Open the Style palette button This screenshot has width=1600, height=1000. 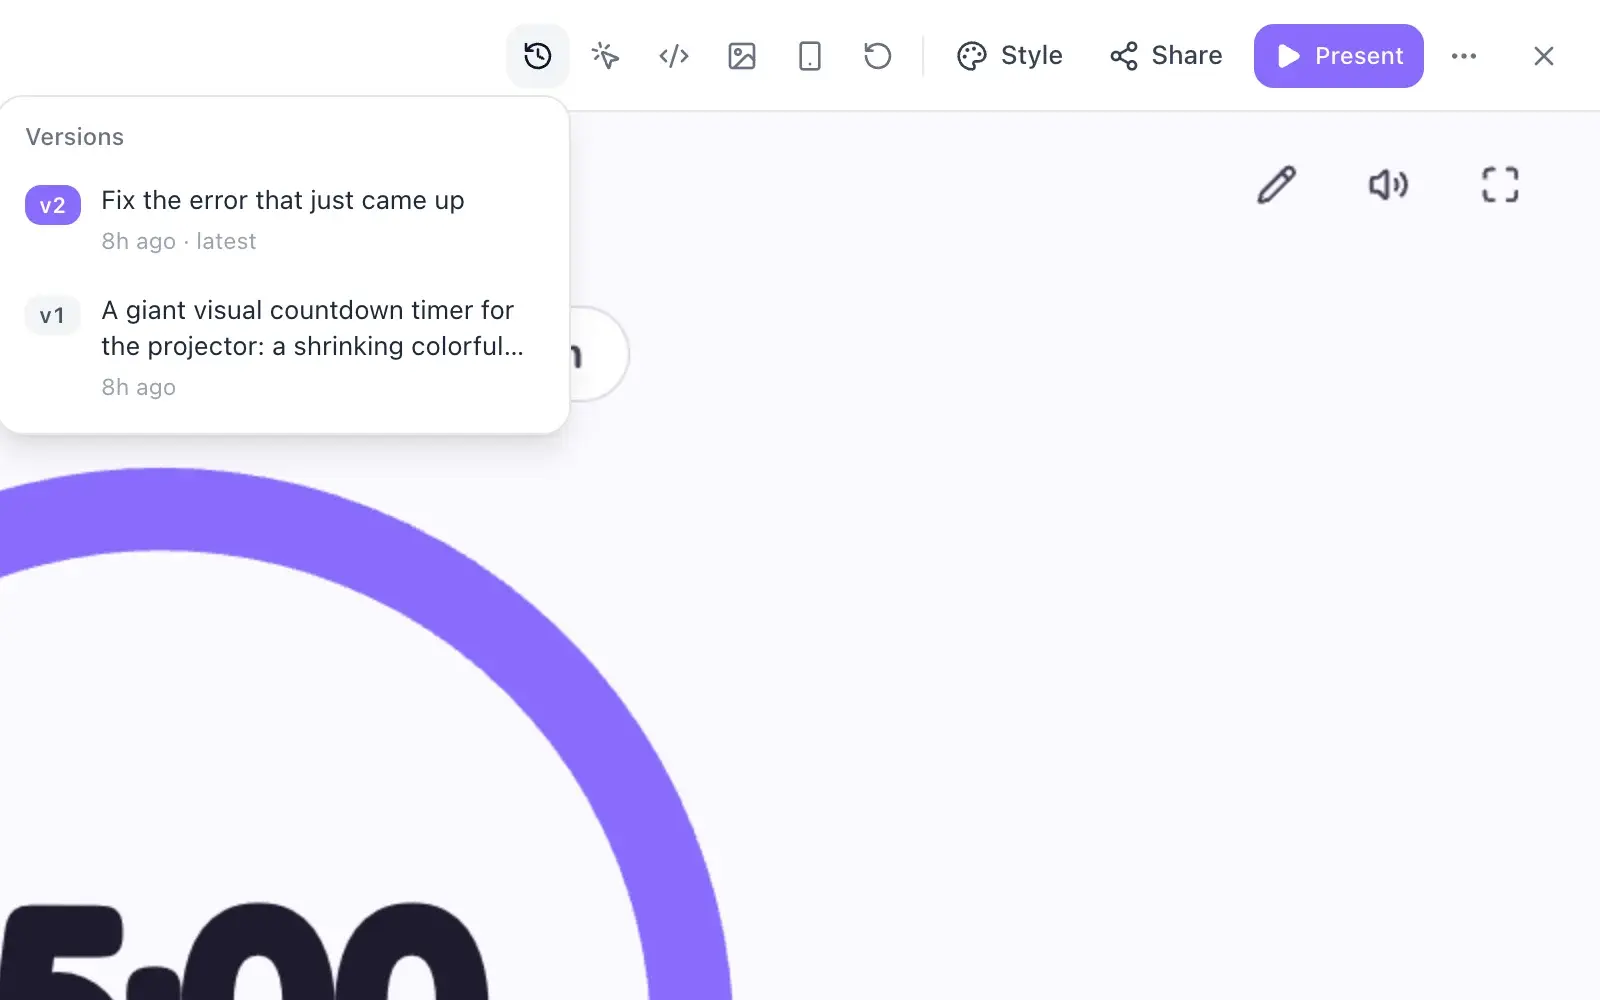[x=1010, y=56]
